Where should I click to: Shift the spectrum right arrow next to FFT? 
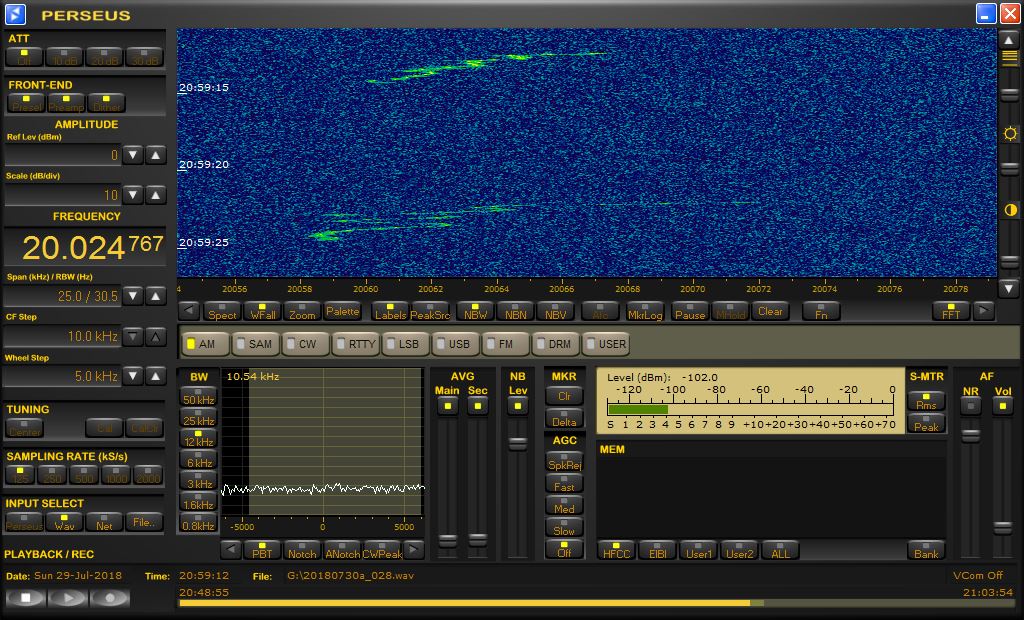coord(984,311)
